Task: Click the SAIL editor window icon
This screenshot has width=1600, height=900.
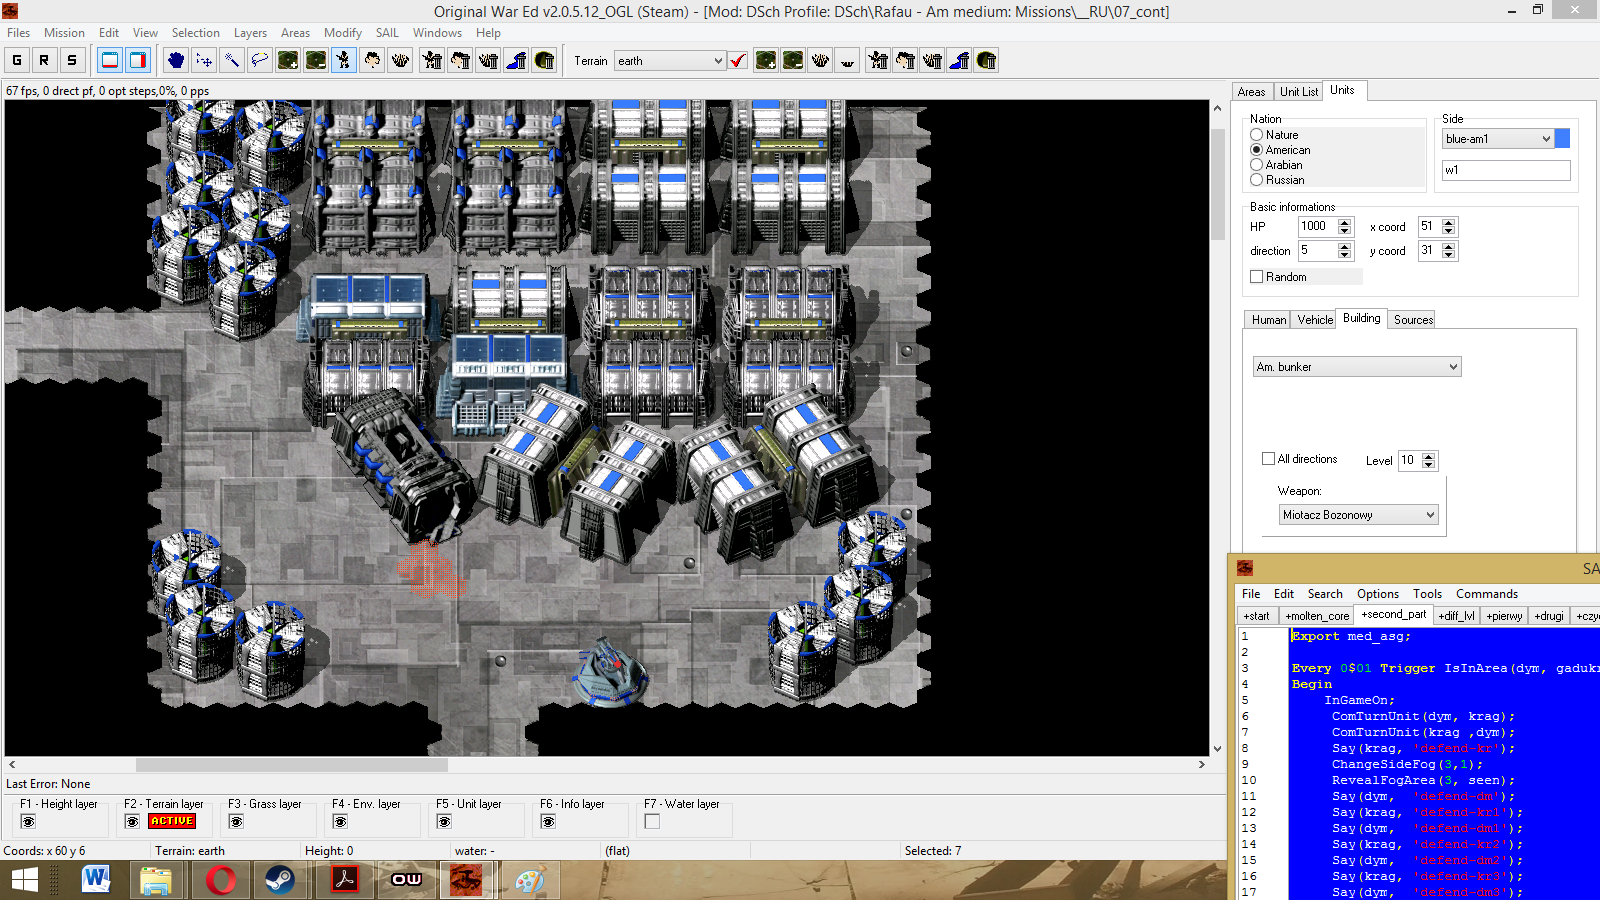Action: click(1245, 568)
